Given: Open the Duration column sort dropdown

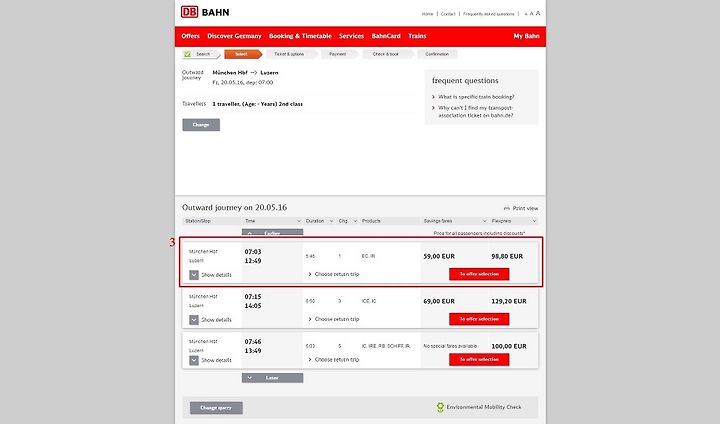Looking at the screenshot, I should click(x=331, y=221).
